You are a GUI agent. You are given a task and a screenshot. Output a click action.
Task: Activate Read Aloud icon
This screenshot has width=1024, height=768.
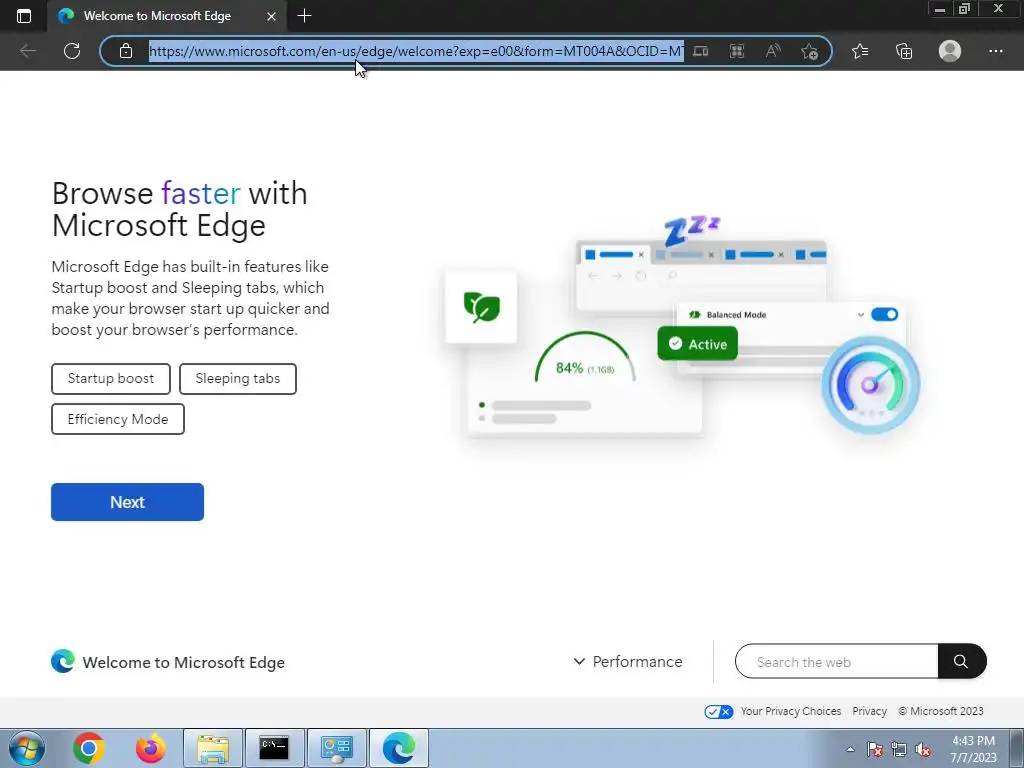coord(773,51)
